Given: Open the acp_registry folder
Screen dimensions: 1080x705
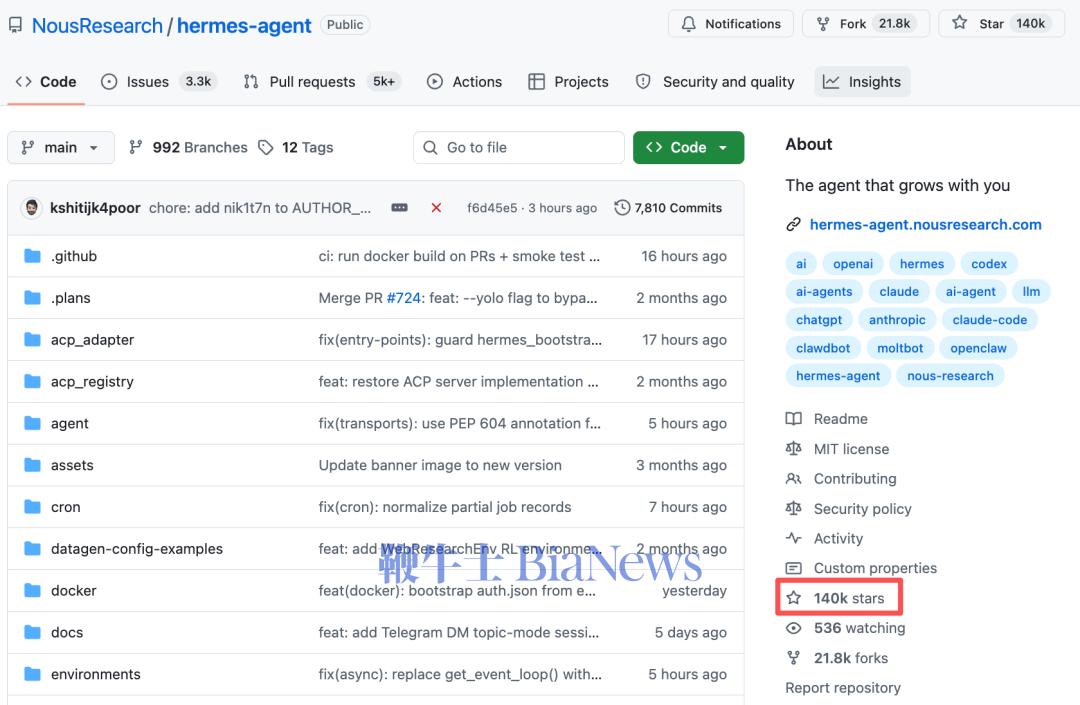Looking at the screenshot, I should pos(92,382).
